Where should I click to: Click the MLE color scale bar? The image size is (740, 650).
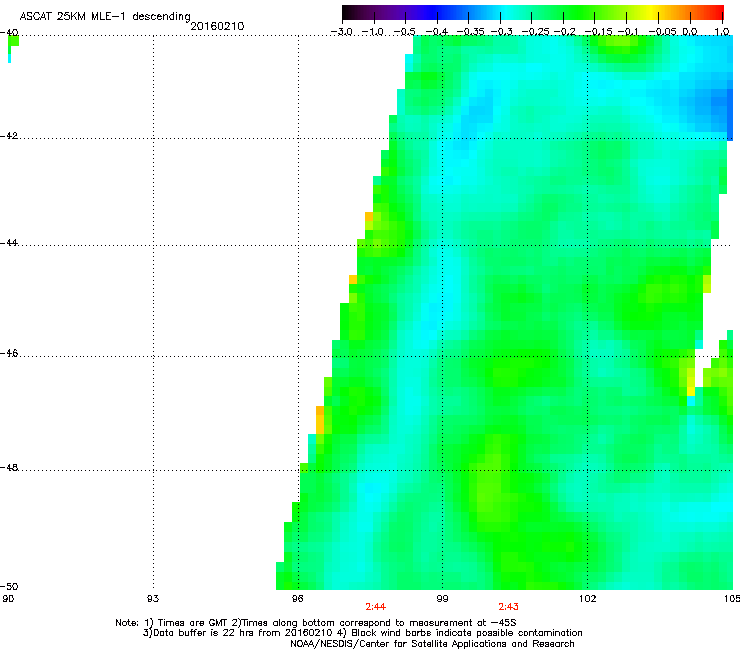tap(533, 13)
